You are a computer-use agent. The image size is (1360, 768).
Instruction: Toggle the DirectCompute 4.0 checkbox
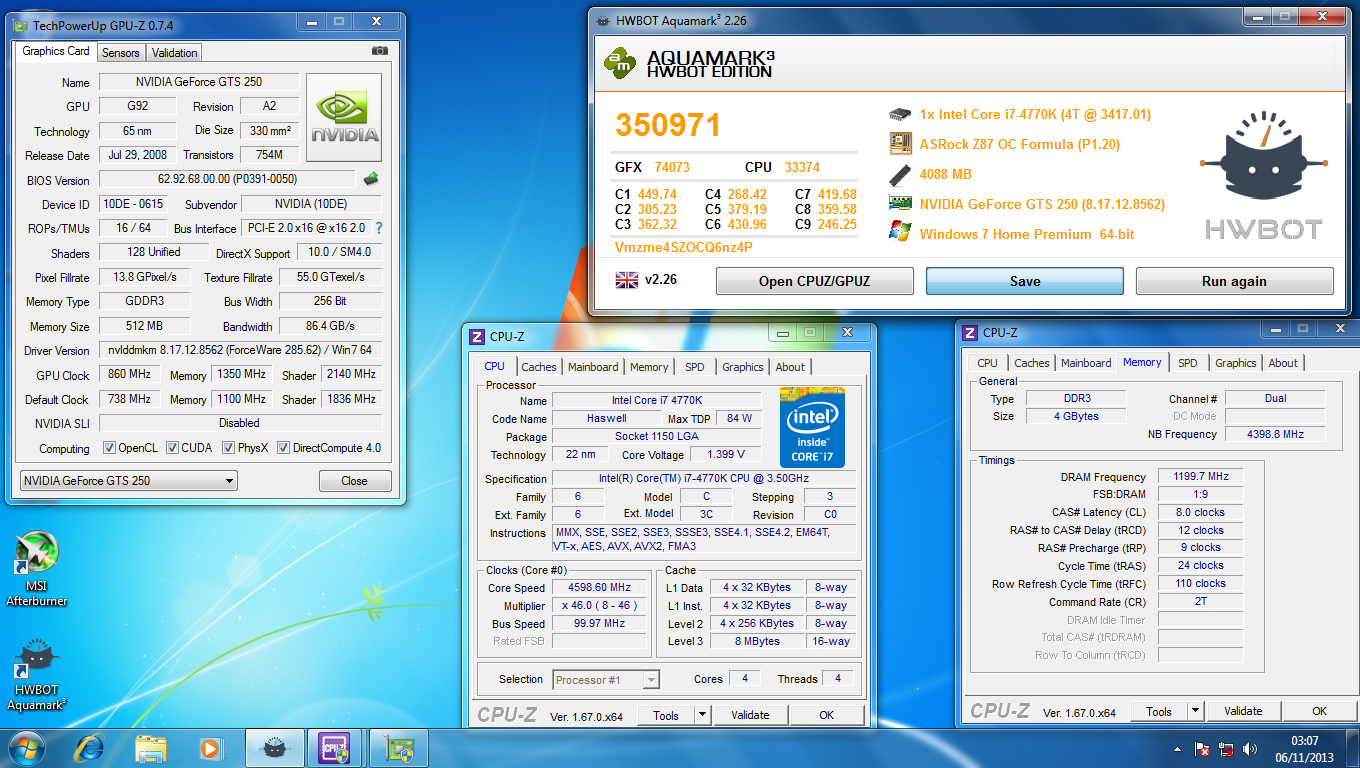(283, 448)
